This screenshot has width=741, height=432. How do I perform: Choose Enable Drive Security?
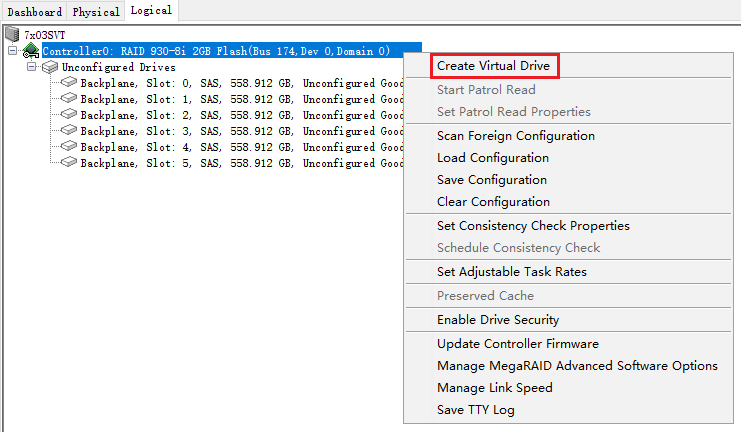[497, 320]
